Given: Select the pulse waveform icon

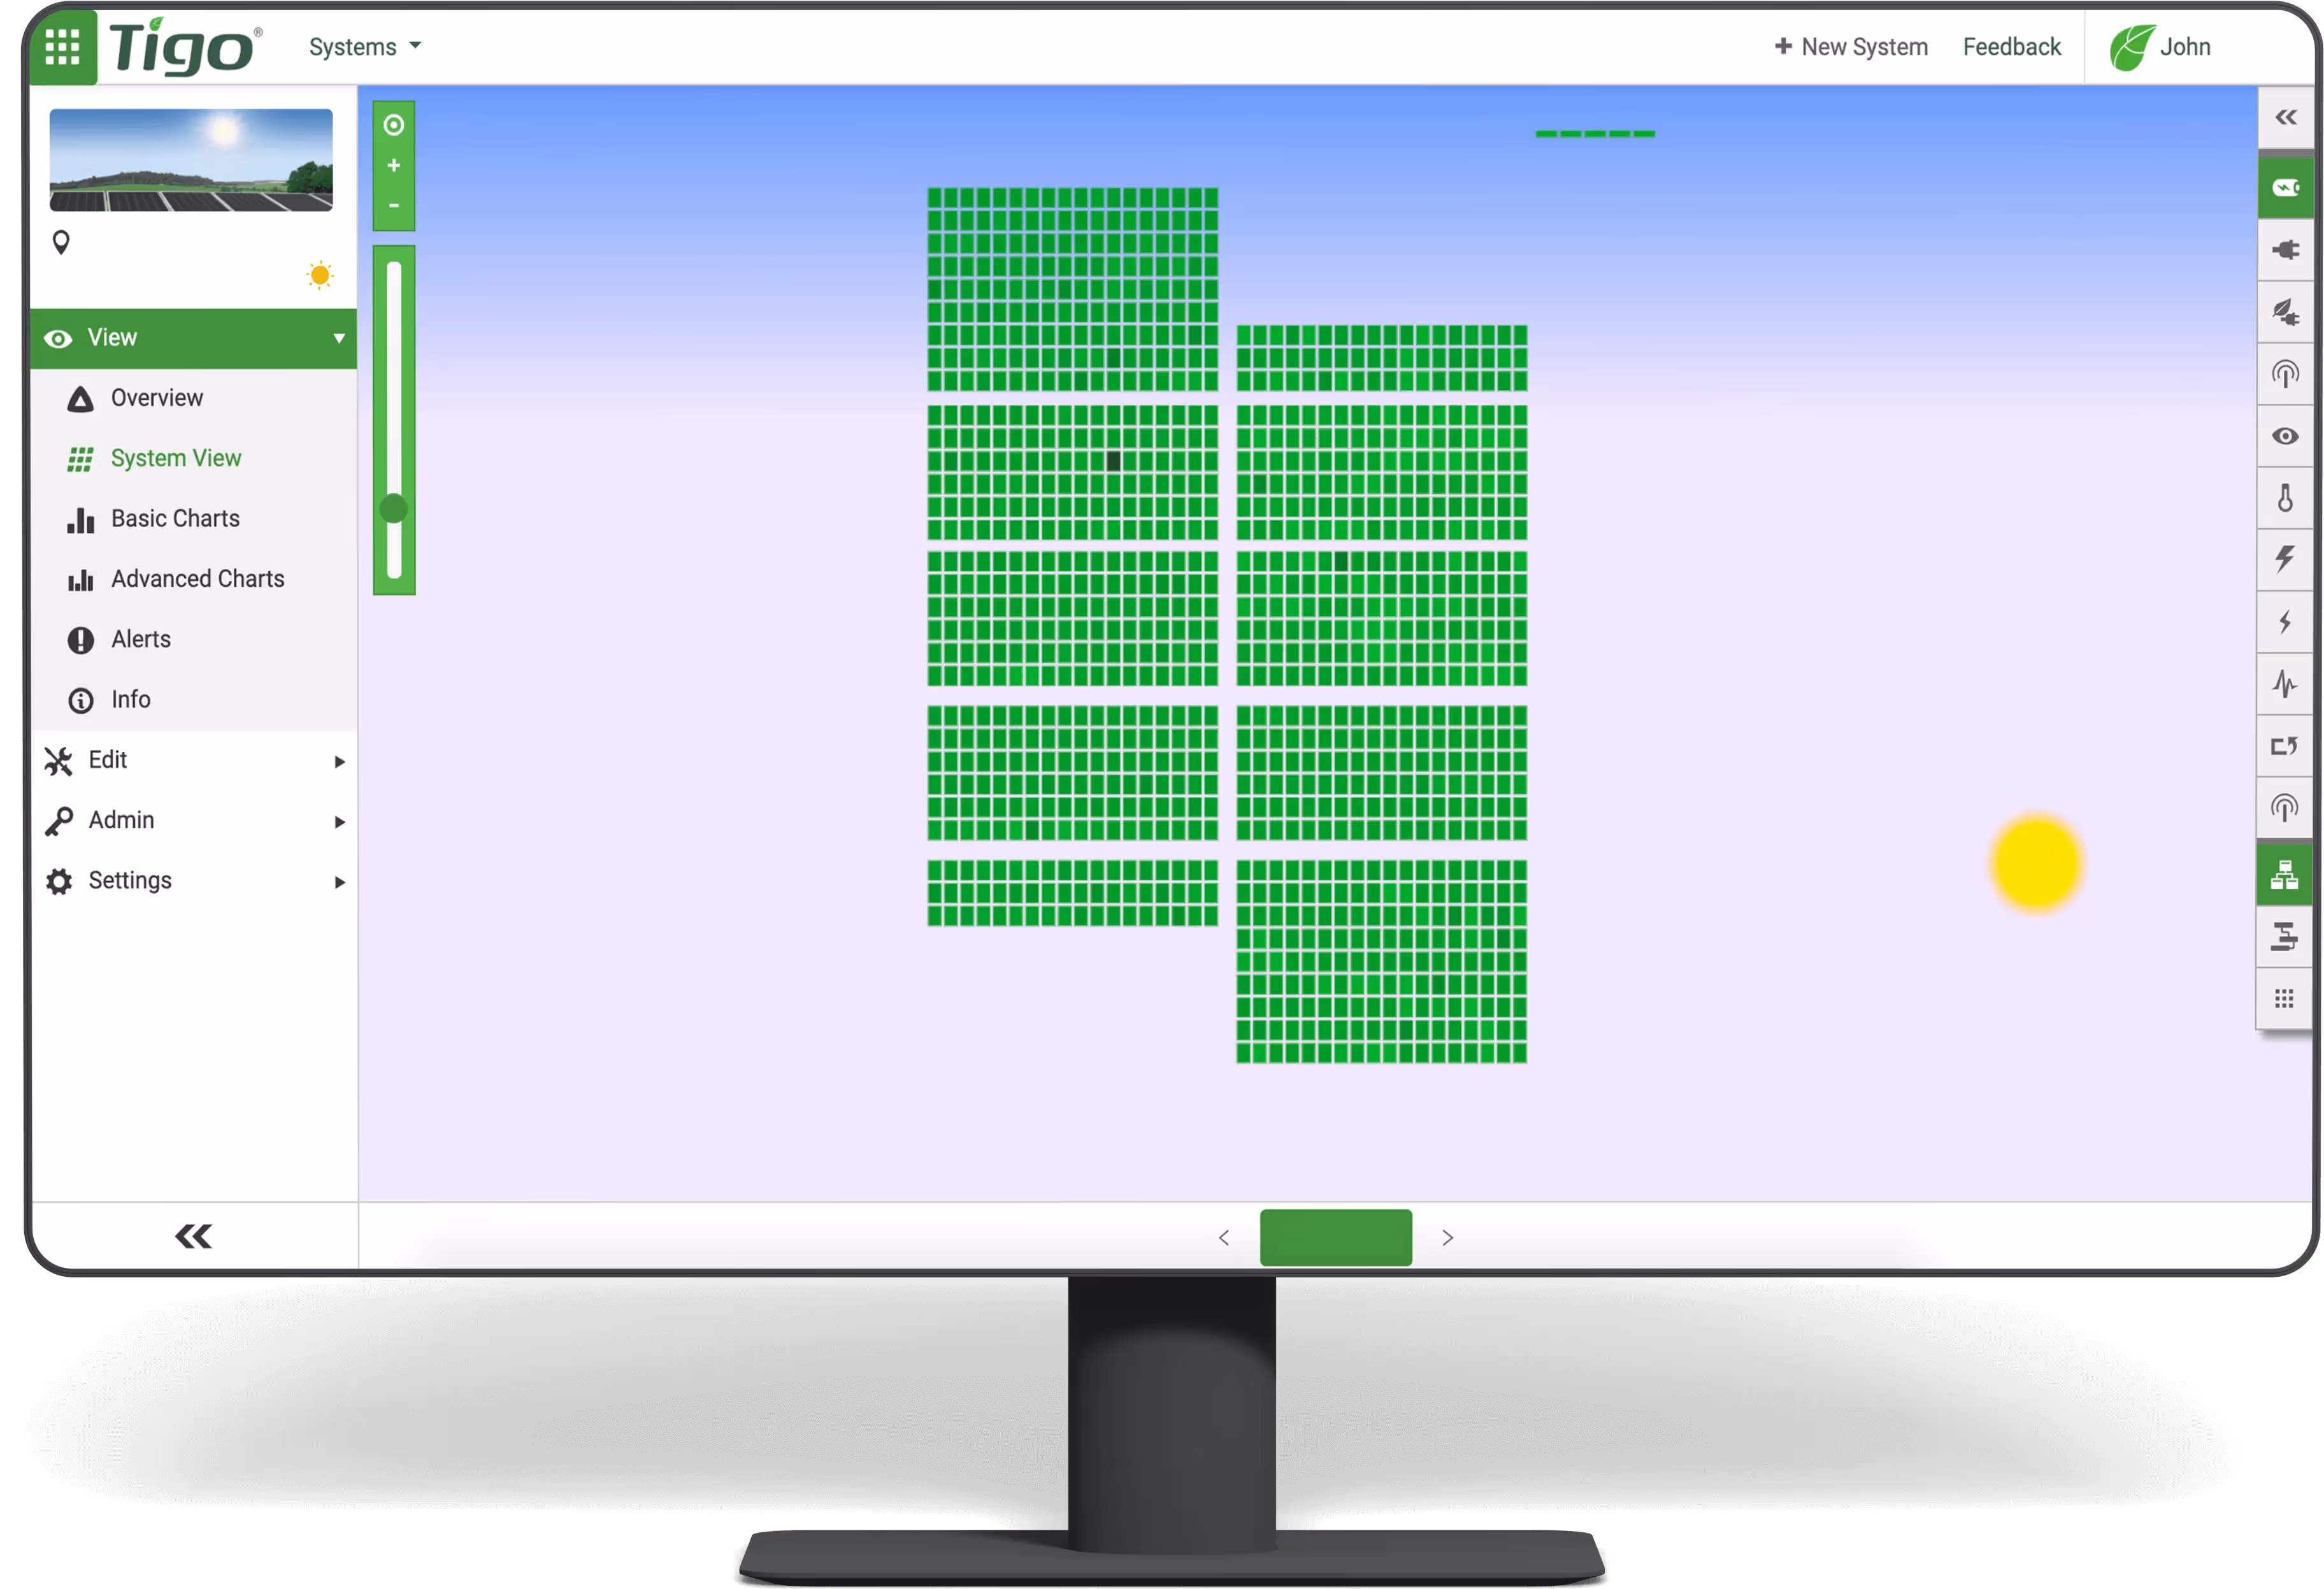Looking at the screenshot, I should [2285, 684].
